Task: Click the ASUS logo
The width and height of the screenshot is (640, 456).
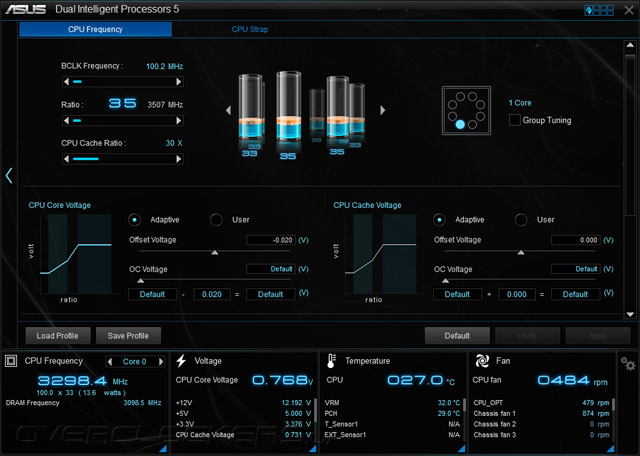Action: [x=25, y=9]
